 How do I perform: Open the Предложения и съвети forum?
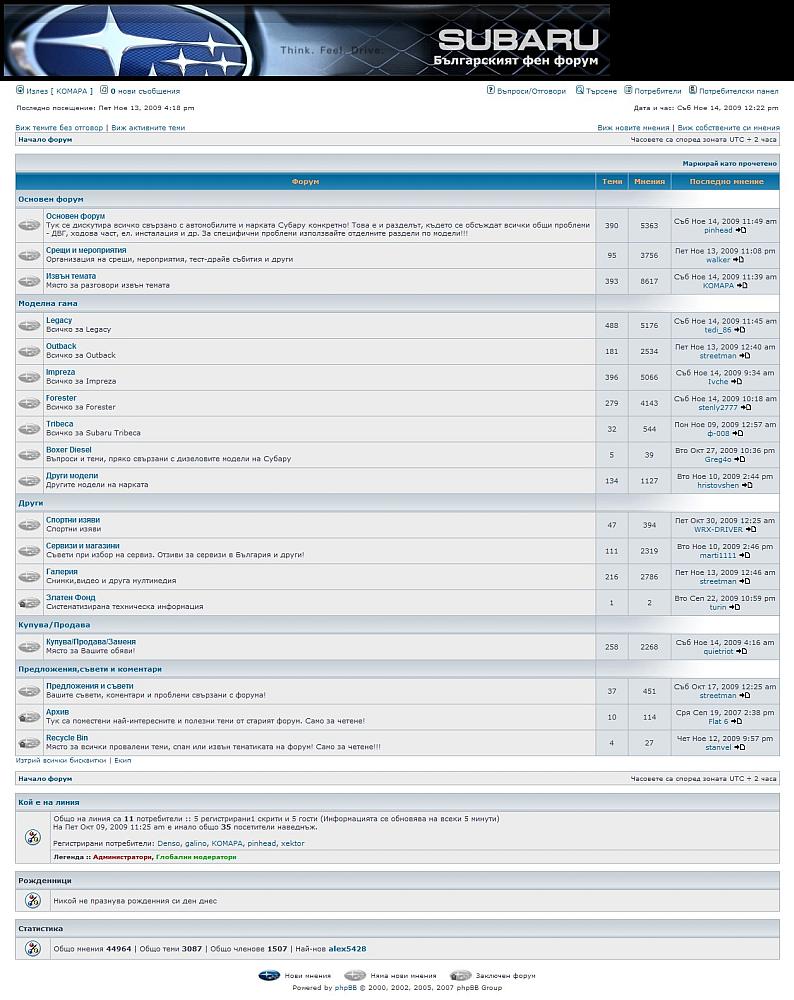pos(90,686)
